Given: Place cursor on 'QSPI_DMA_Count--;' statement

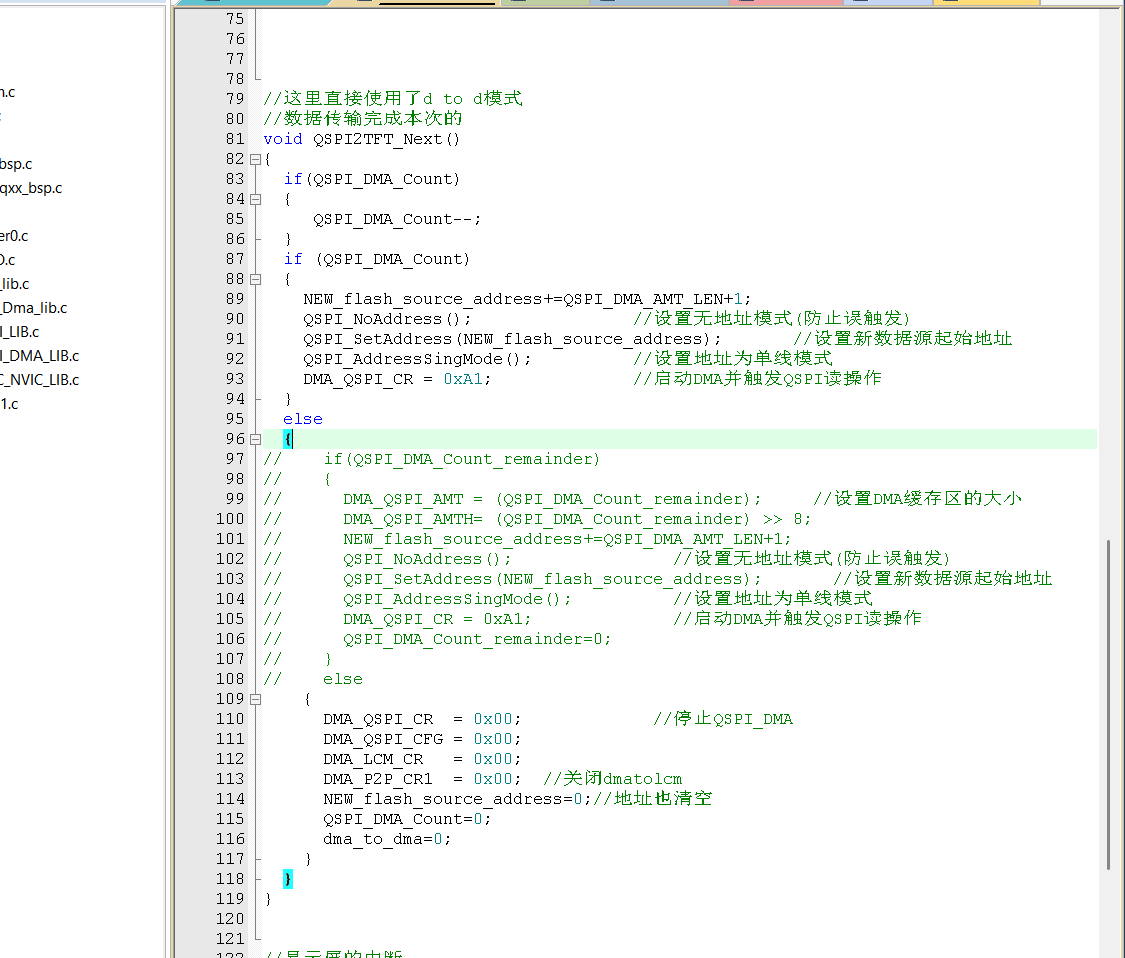Looking at the screenshot, I should (397, 220).
